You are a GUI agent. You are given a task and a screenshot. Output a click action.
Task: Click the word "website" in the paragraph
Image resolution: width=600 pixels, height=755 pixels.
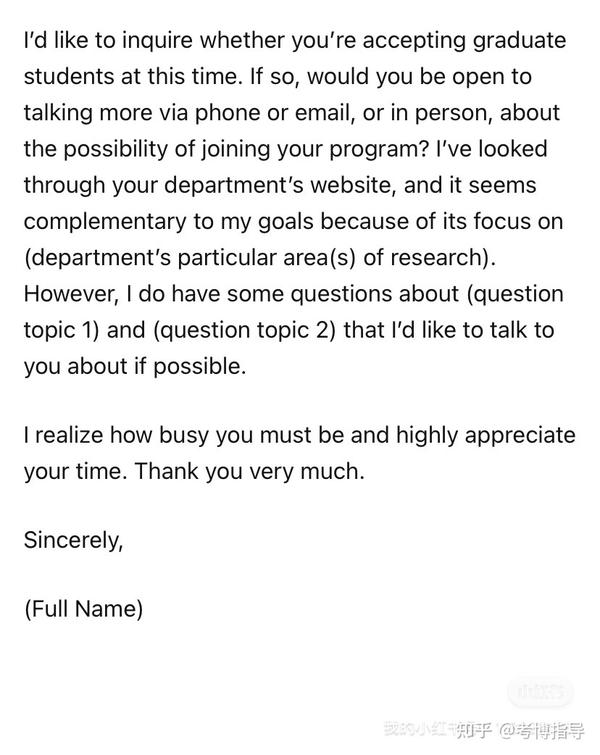pos(352,185)
